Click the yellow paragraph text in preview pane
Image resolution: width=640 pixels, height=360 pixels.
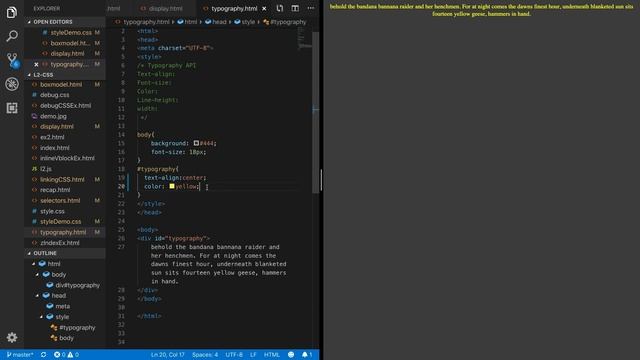pyautogui.click(x=482, y=10)
